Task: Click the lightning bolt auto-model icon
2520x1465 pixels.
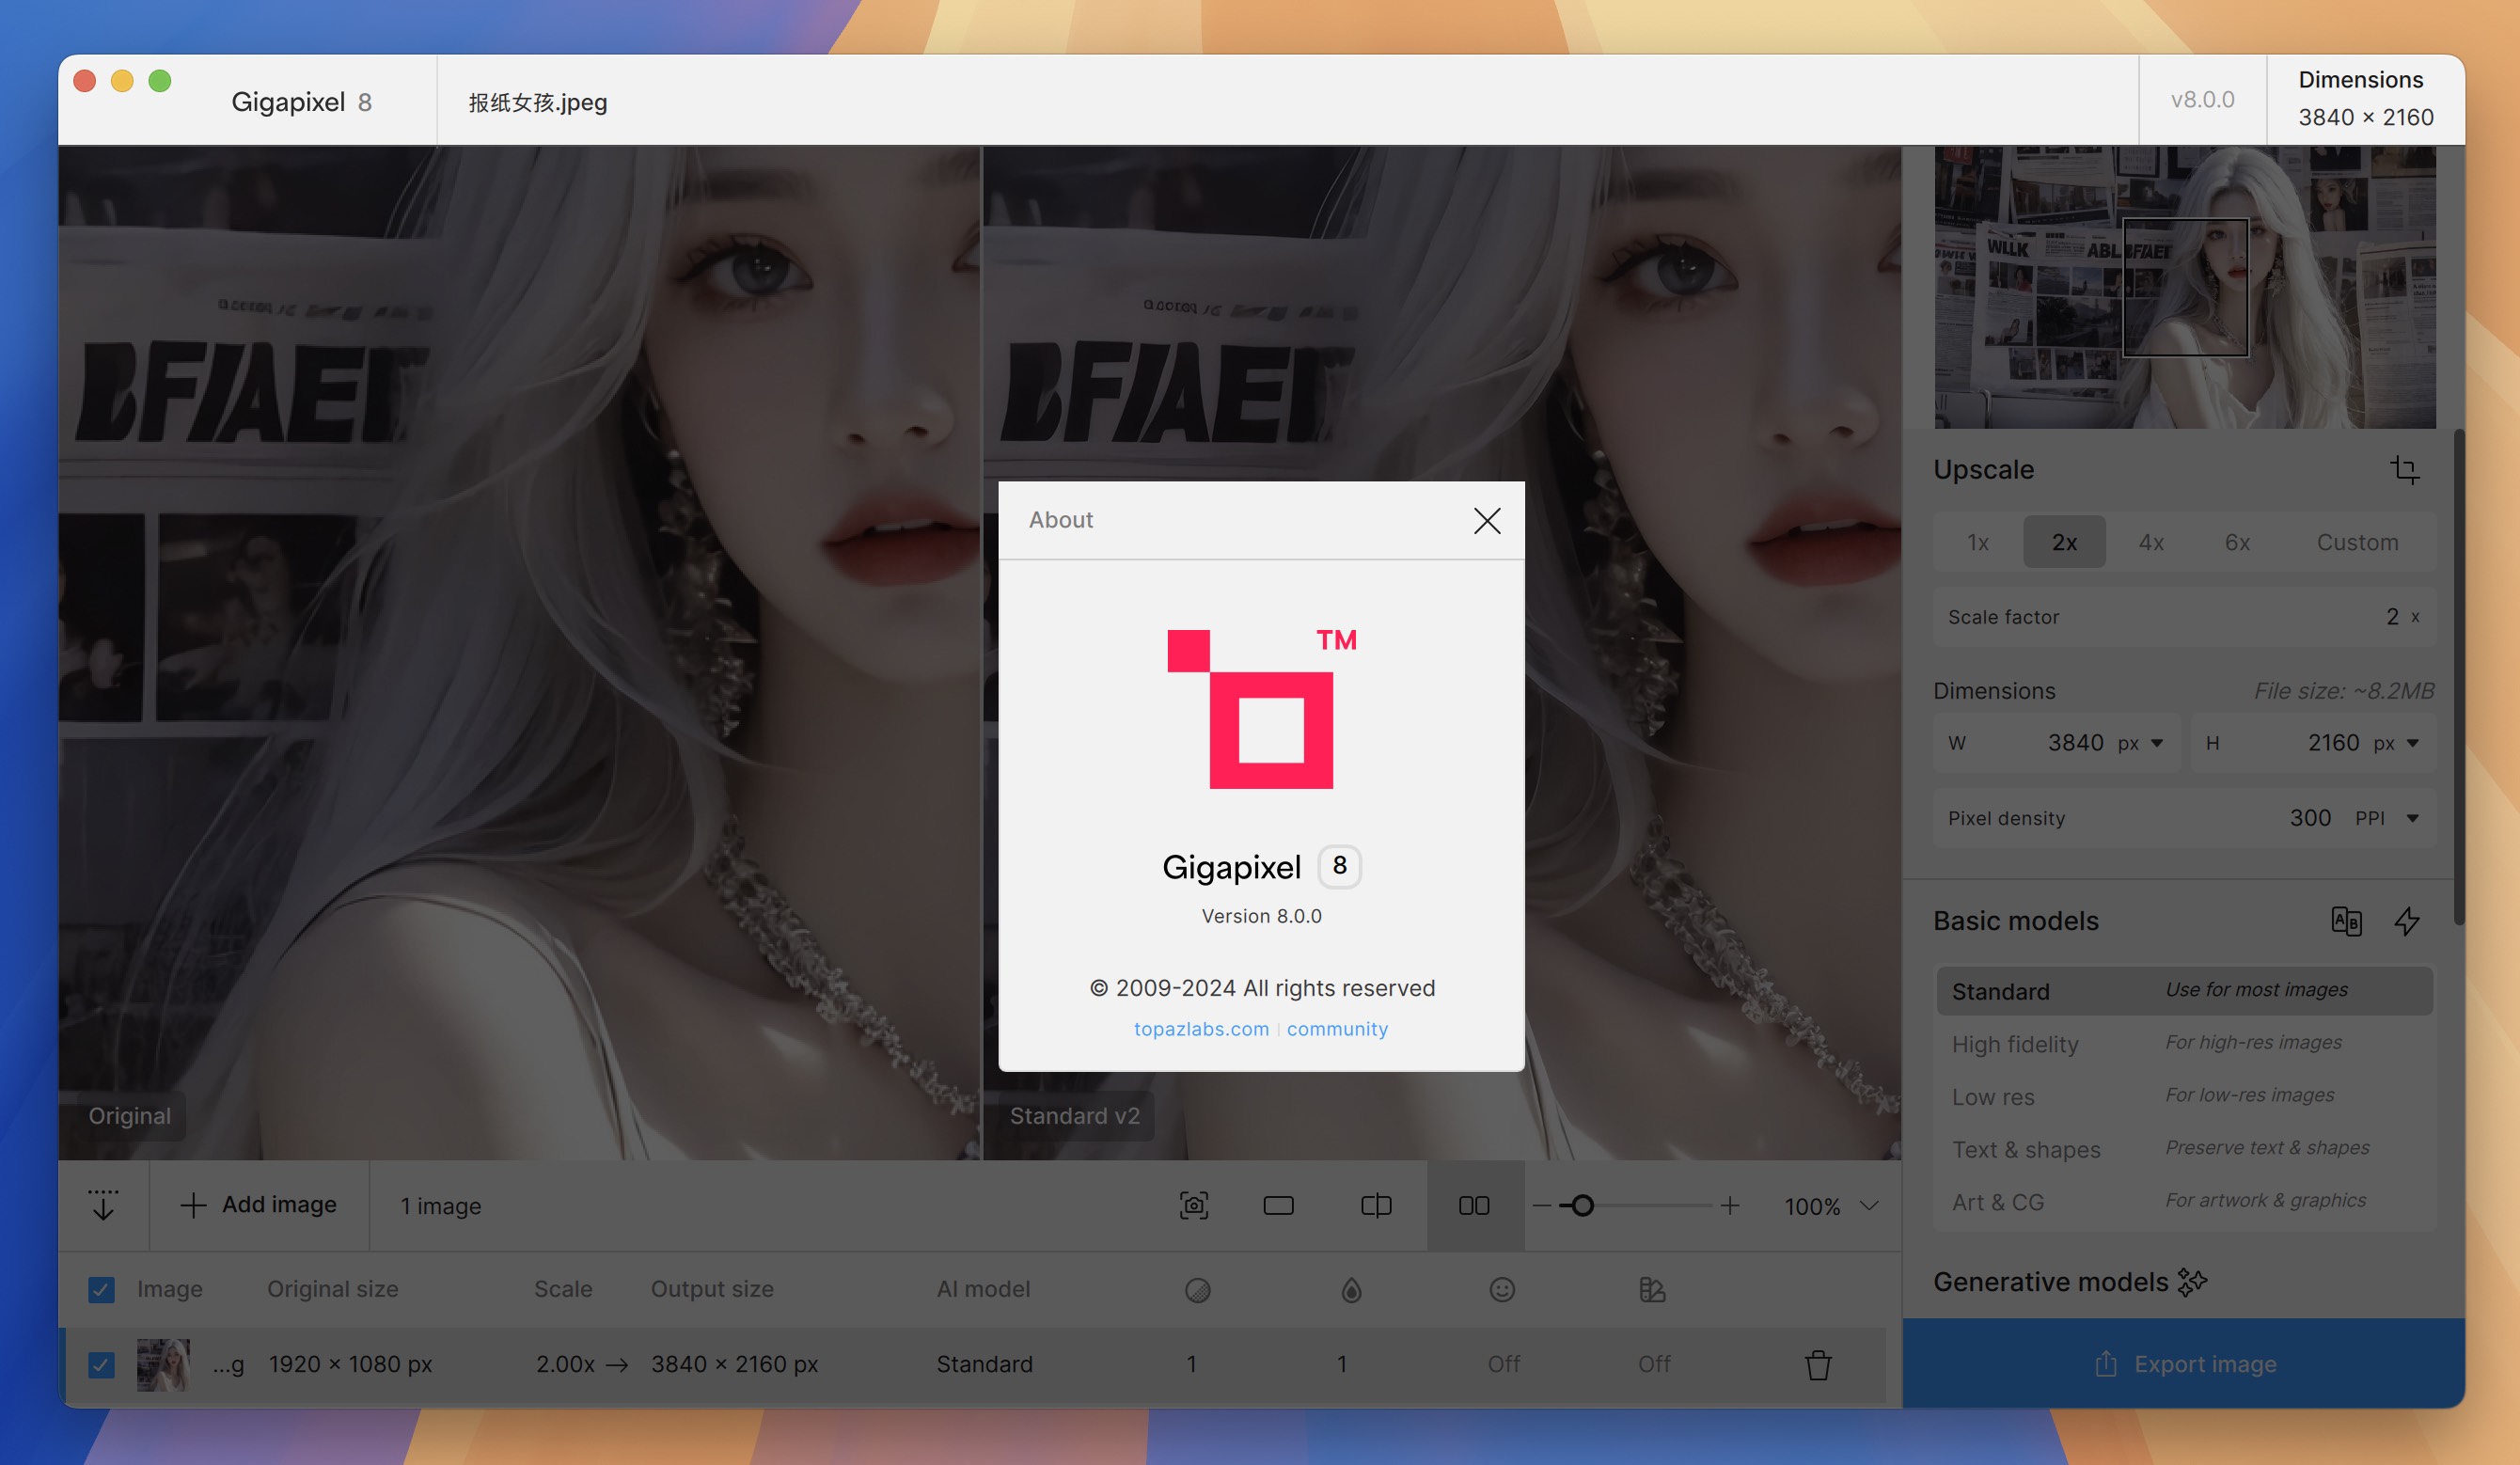Action: 2407,921
